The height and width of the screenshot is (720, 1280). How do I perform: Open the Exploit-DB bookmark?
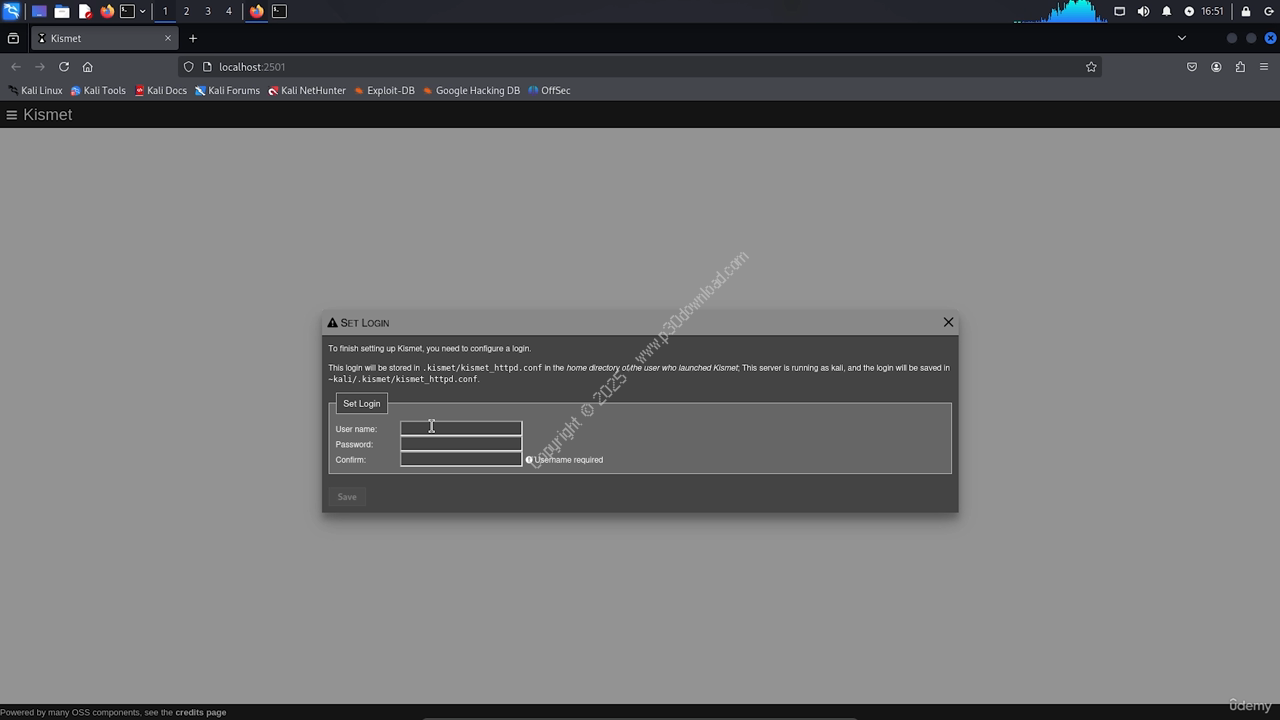(384, 90)
